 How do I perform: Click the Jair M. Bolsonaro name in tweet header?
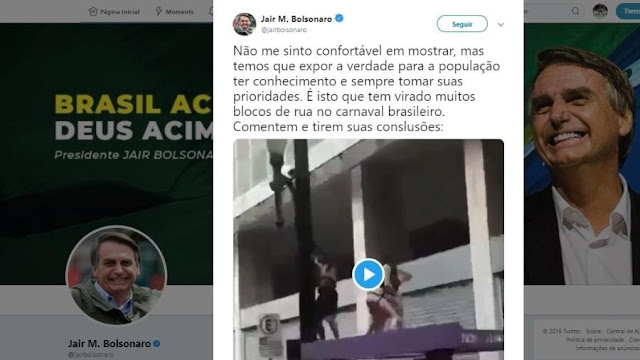296,19
